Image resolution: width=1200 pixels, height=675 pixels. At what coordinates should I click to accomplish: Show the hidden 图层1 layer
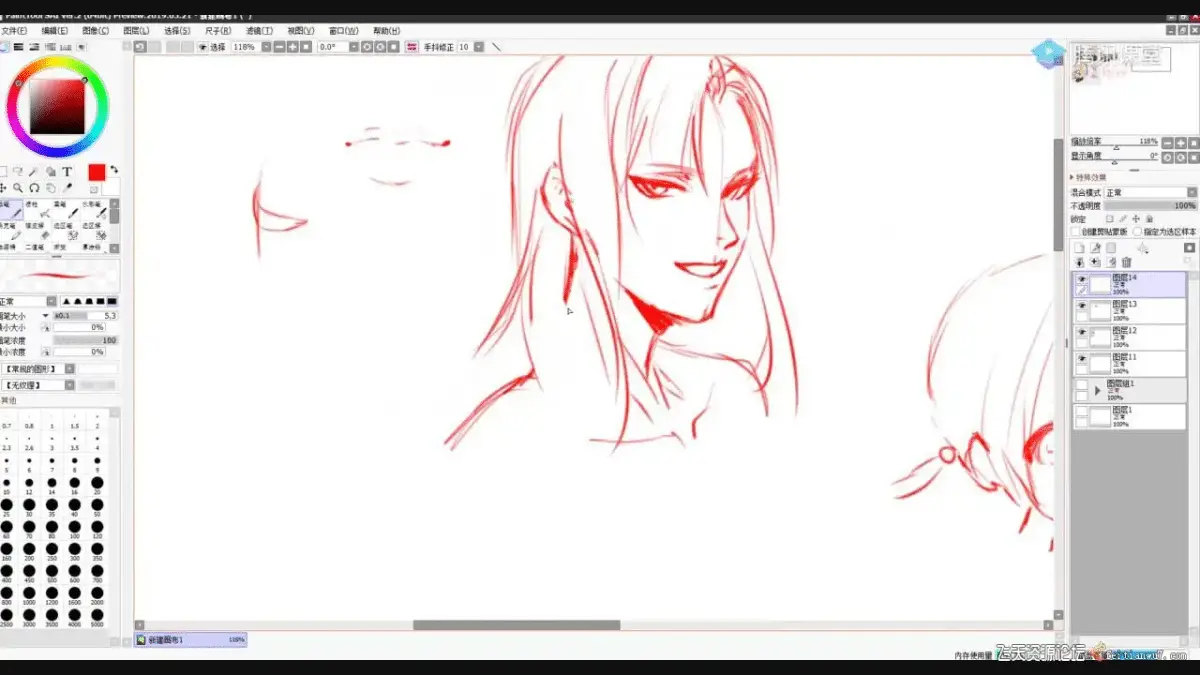point(1081,410)
